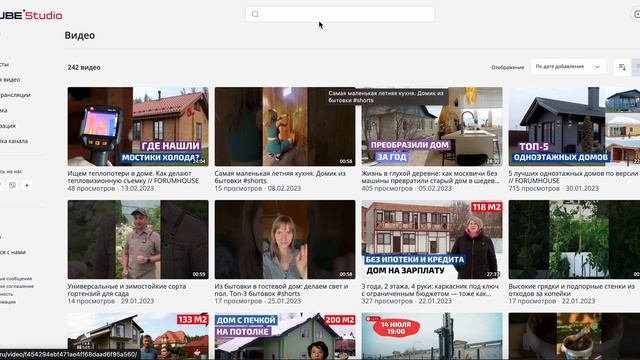
Task: Click the title '5 лучших одноэтажных домов'
Action: (x=573, y=177)
